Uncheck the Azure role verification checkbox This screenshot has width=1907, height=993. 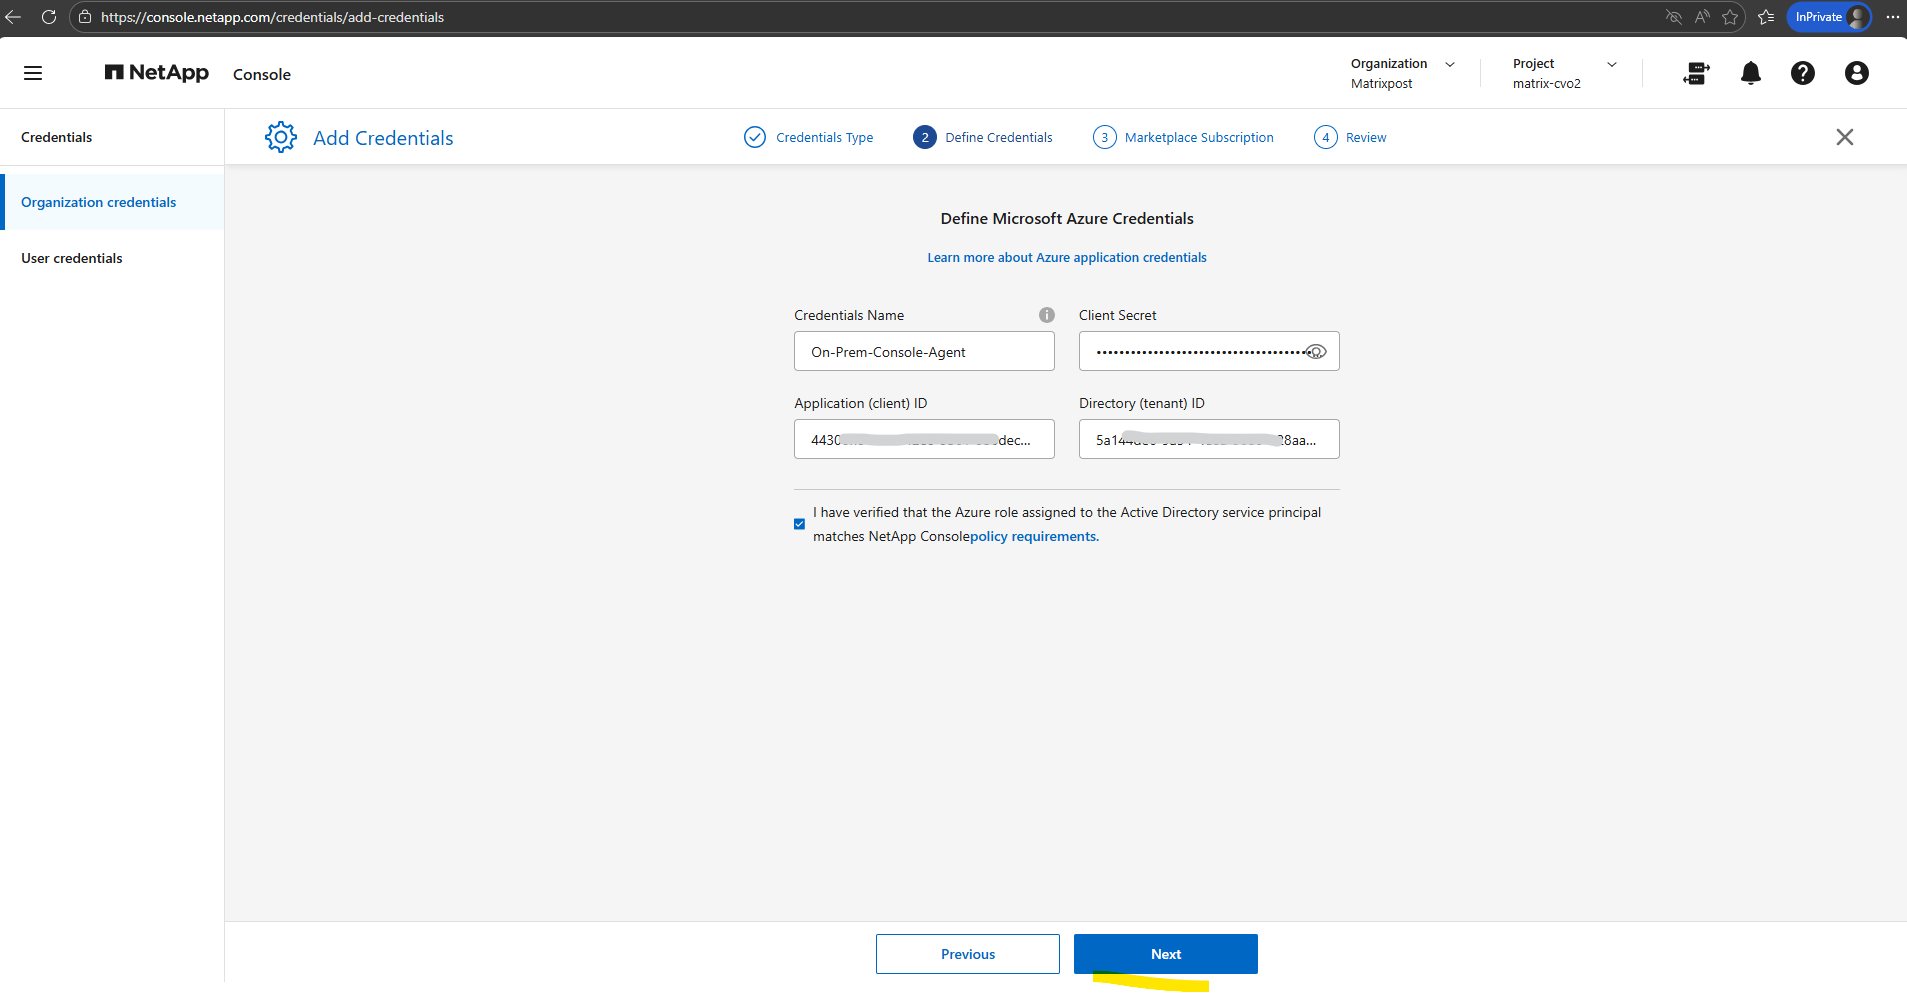pyautogui.click(x=799, y=524)
